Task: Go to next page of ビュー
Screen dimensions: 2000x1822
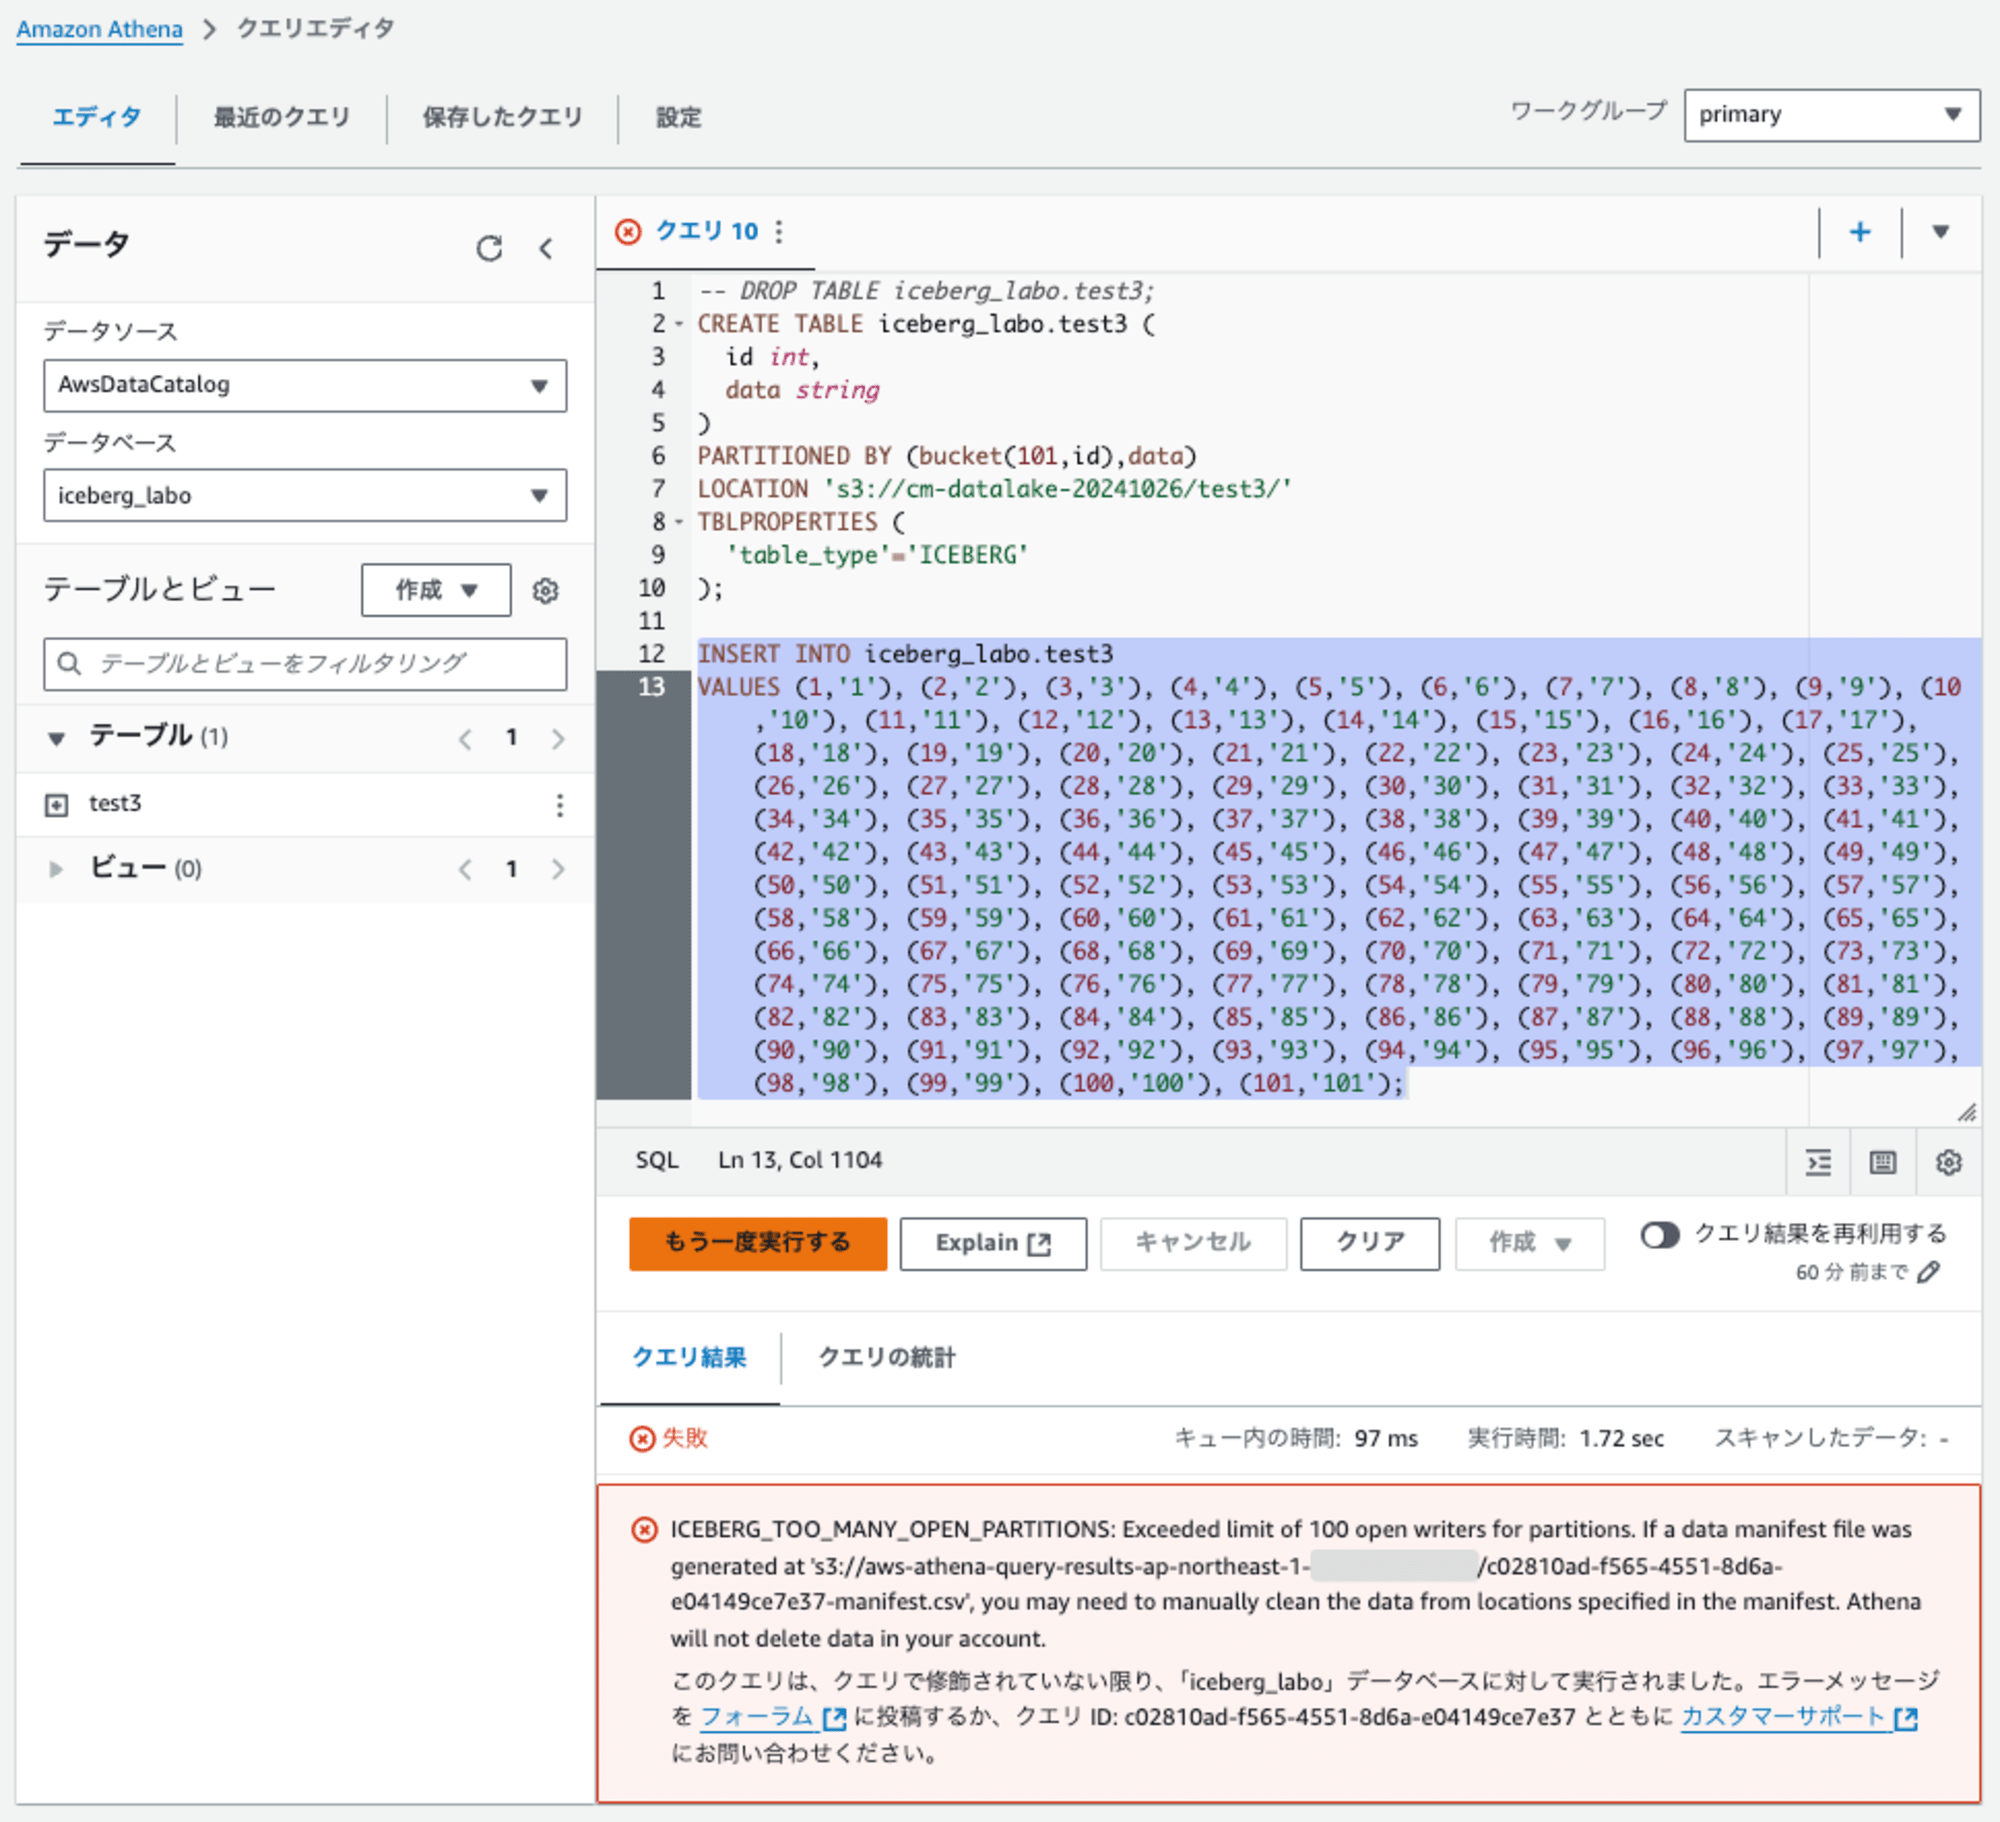Action: pos(558,869)
